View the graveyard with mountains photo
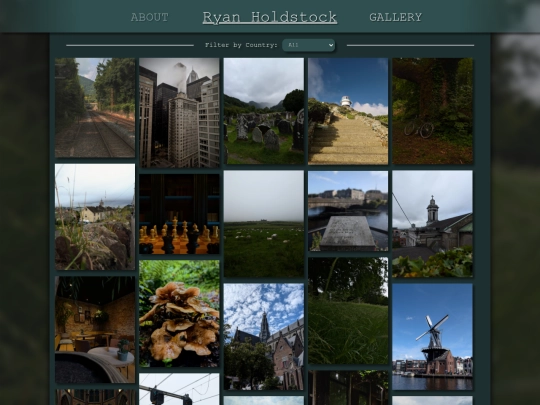Screen dimensions: 540x405 (264, 111)
